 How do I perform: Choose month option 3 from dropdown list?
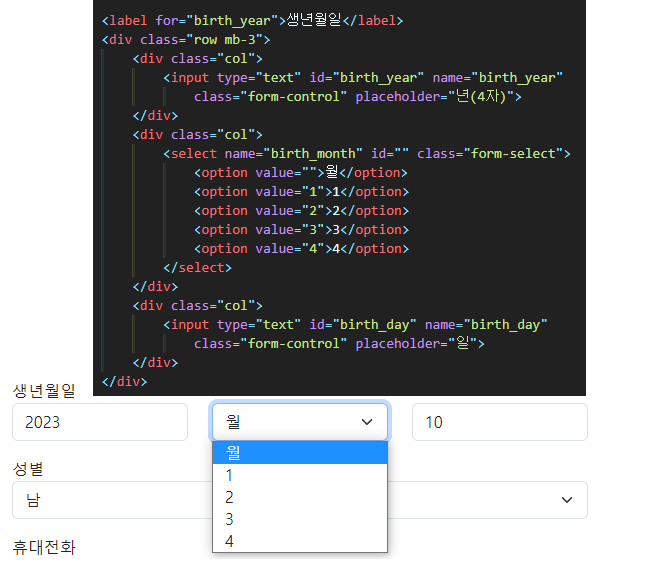coord(300,519)
